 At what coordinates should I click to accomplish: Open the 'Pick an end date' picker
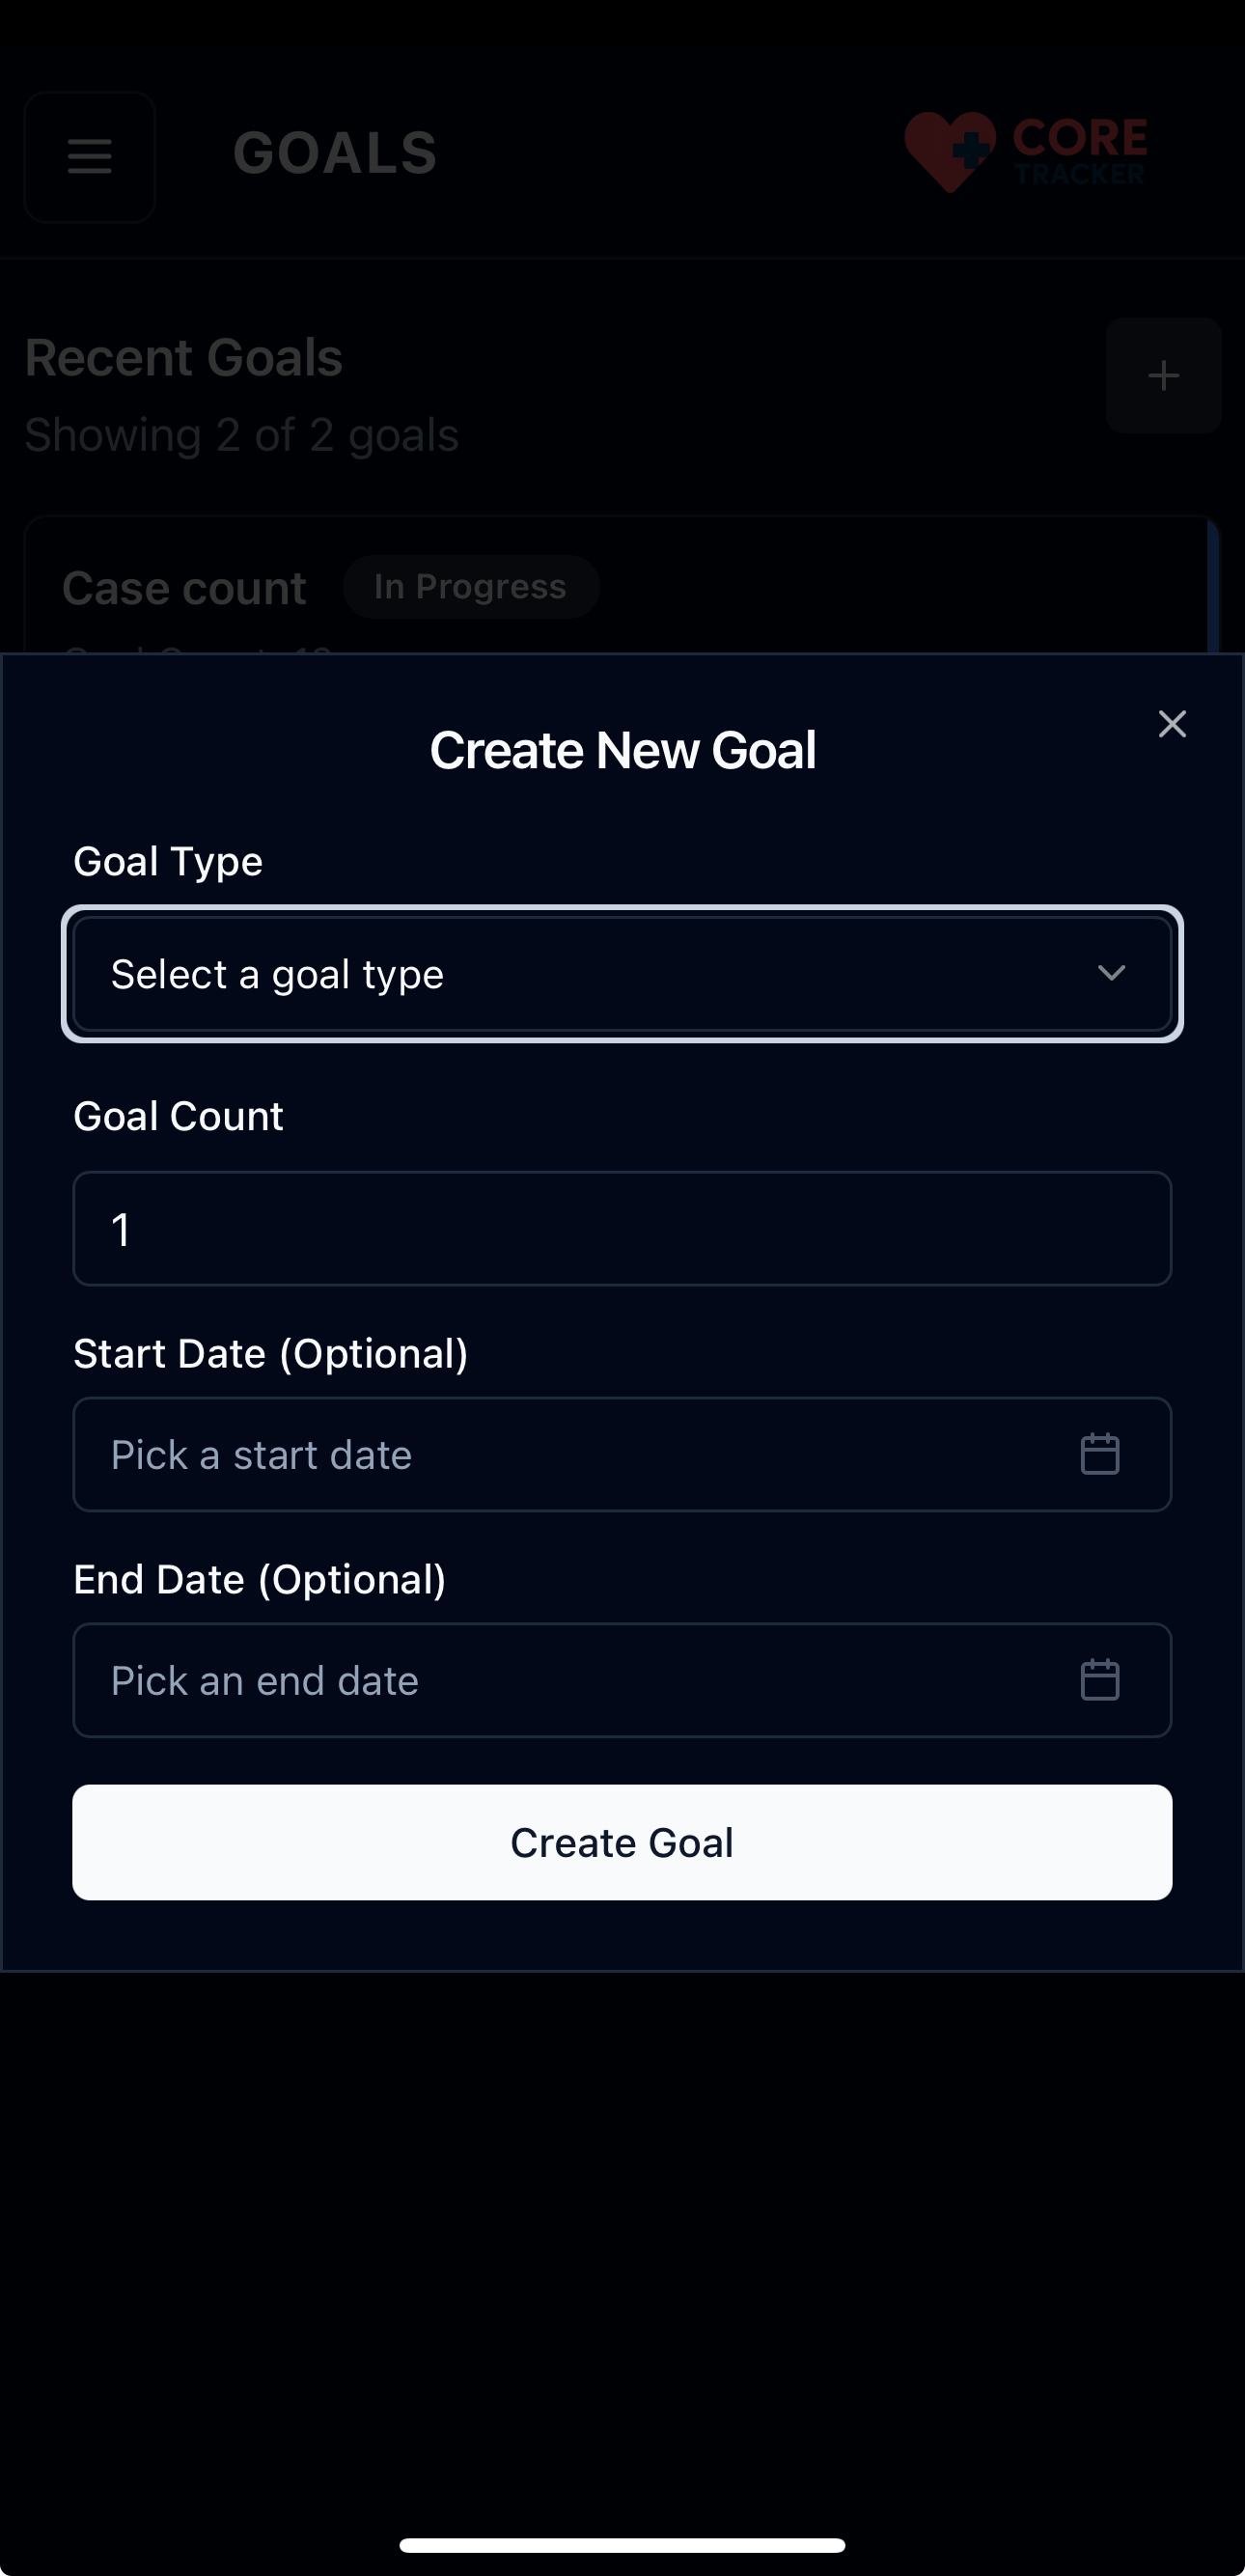tap(580, 1680)
